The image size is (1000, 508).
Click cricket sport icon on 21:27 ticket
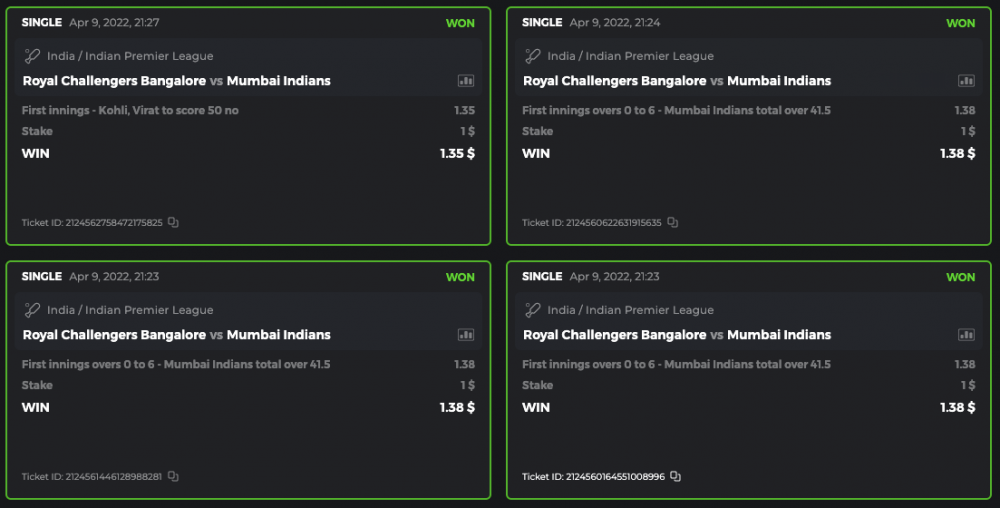point(32,57)
